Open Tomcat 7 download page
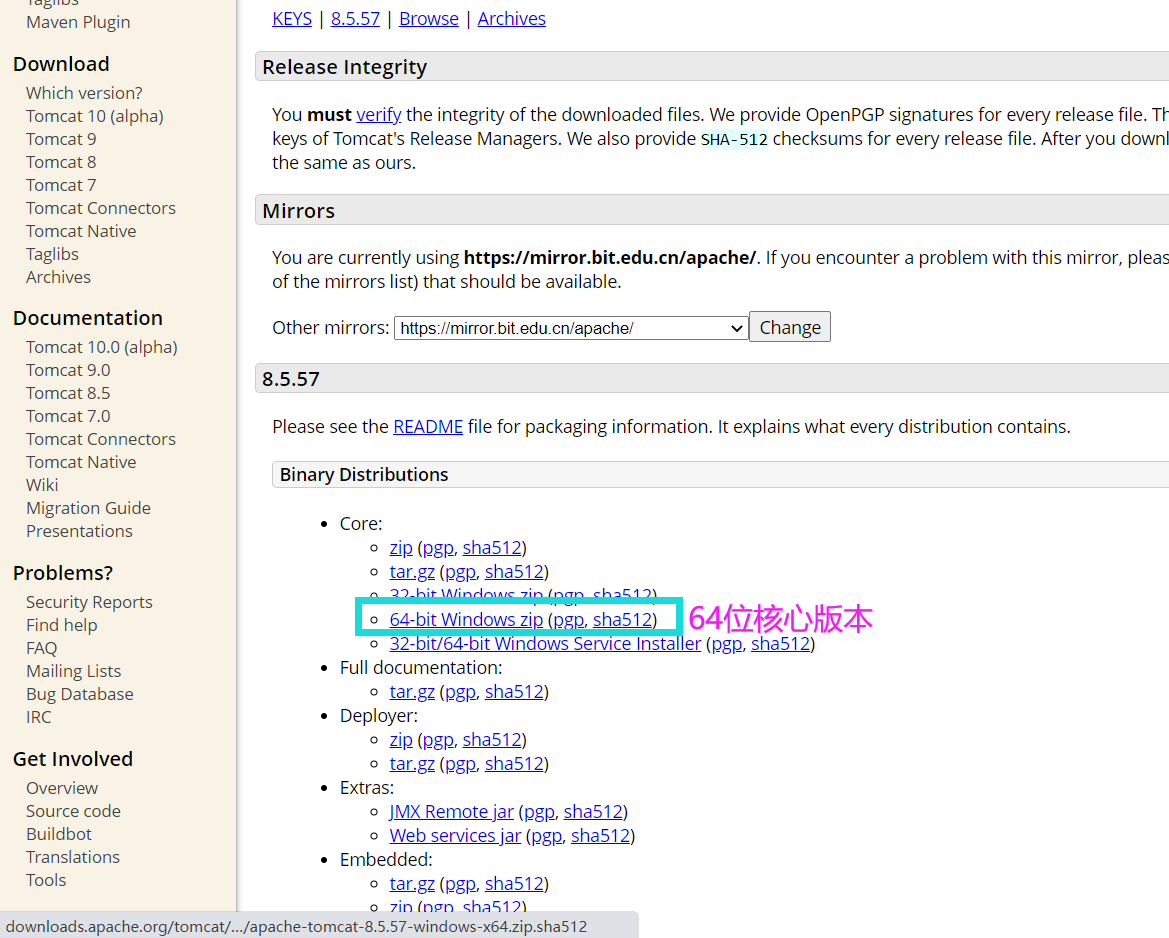 (61, 186)
